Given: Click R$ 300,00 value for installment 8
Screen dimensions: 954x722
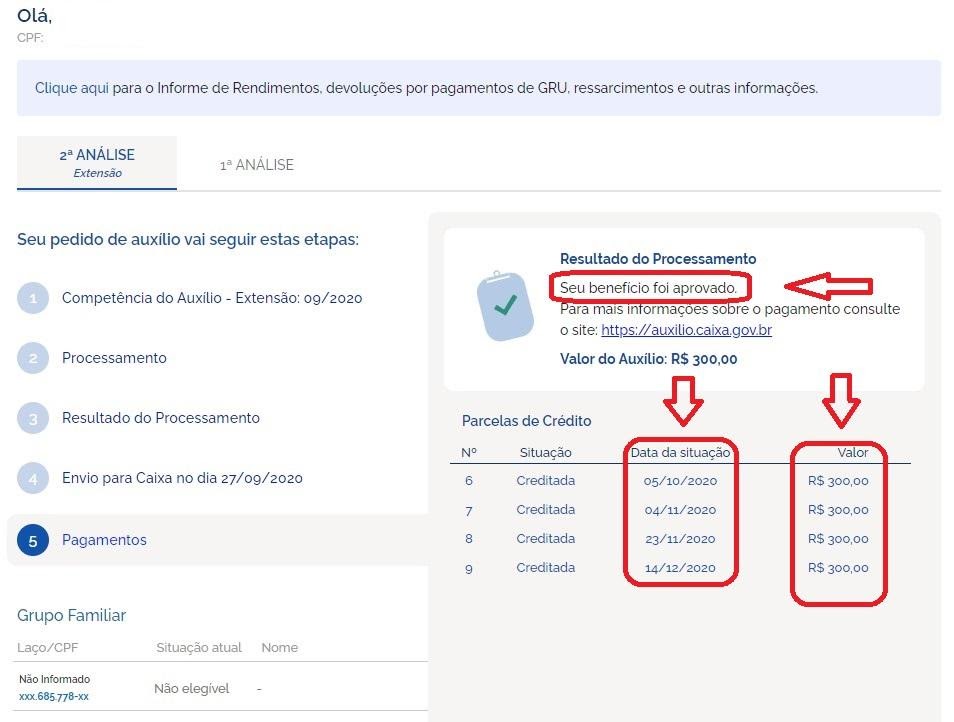Looking at the screenshot, I should click(x=838, y=539).
